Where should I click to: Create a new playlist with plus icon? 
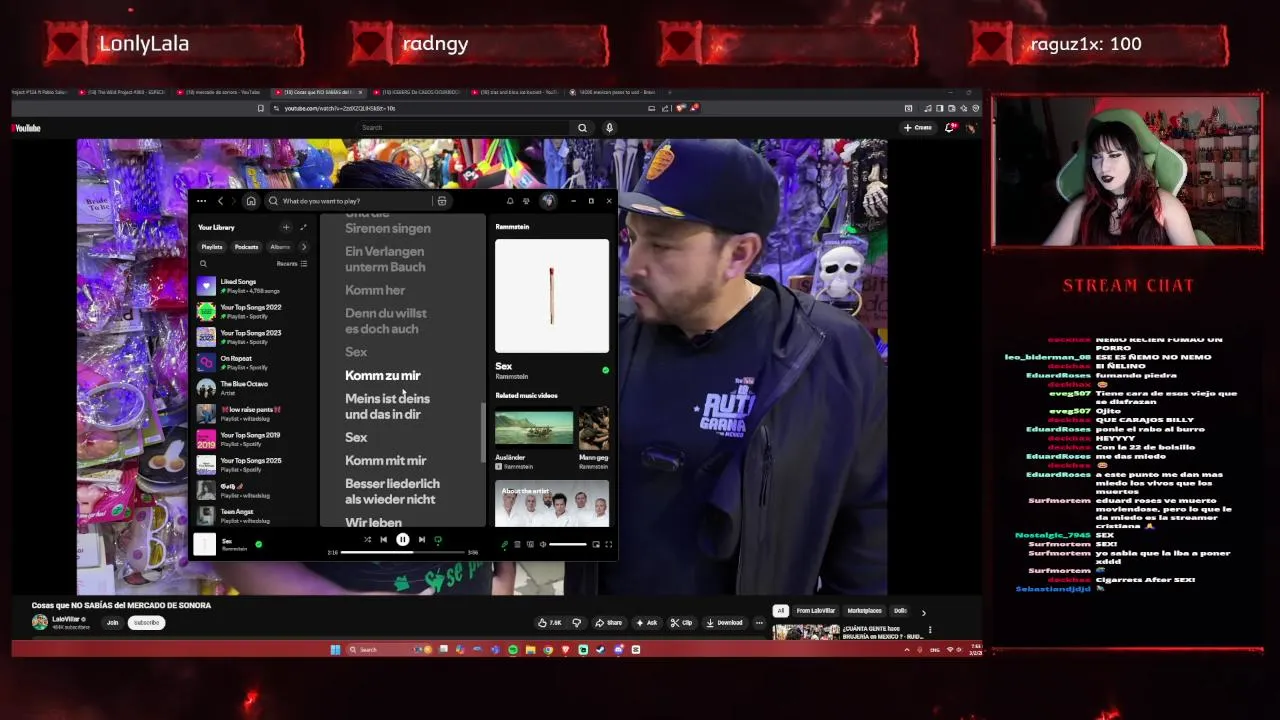point(286,227)
